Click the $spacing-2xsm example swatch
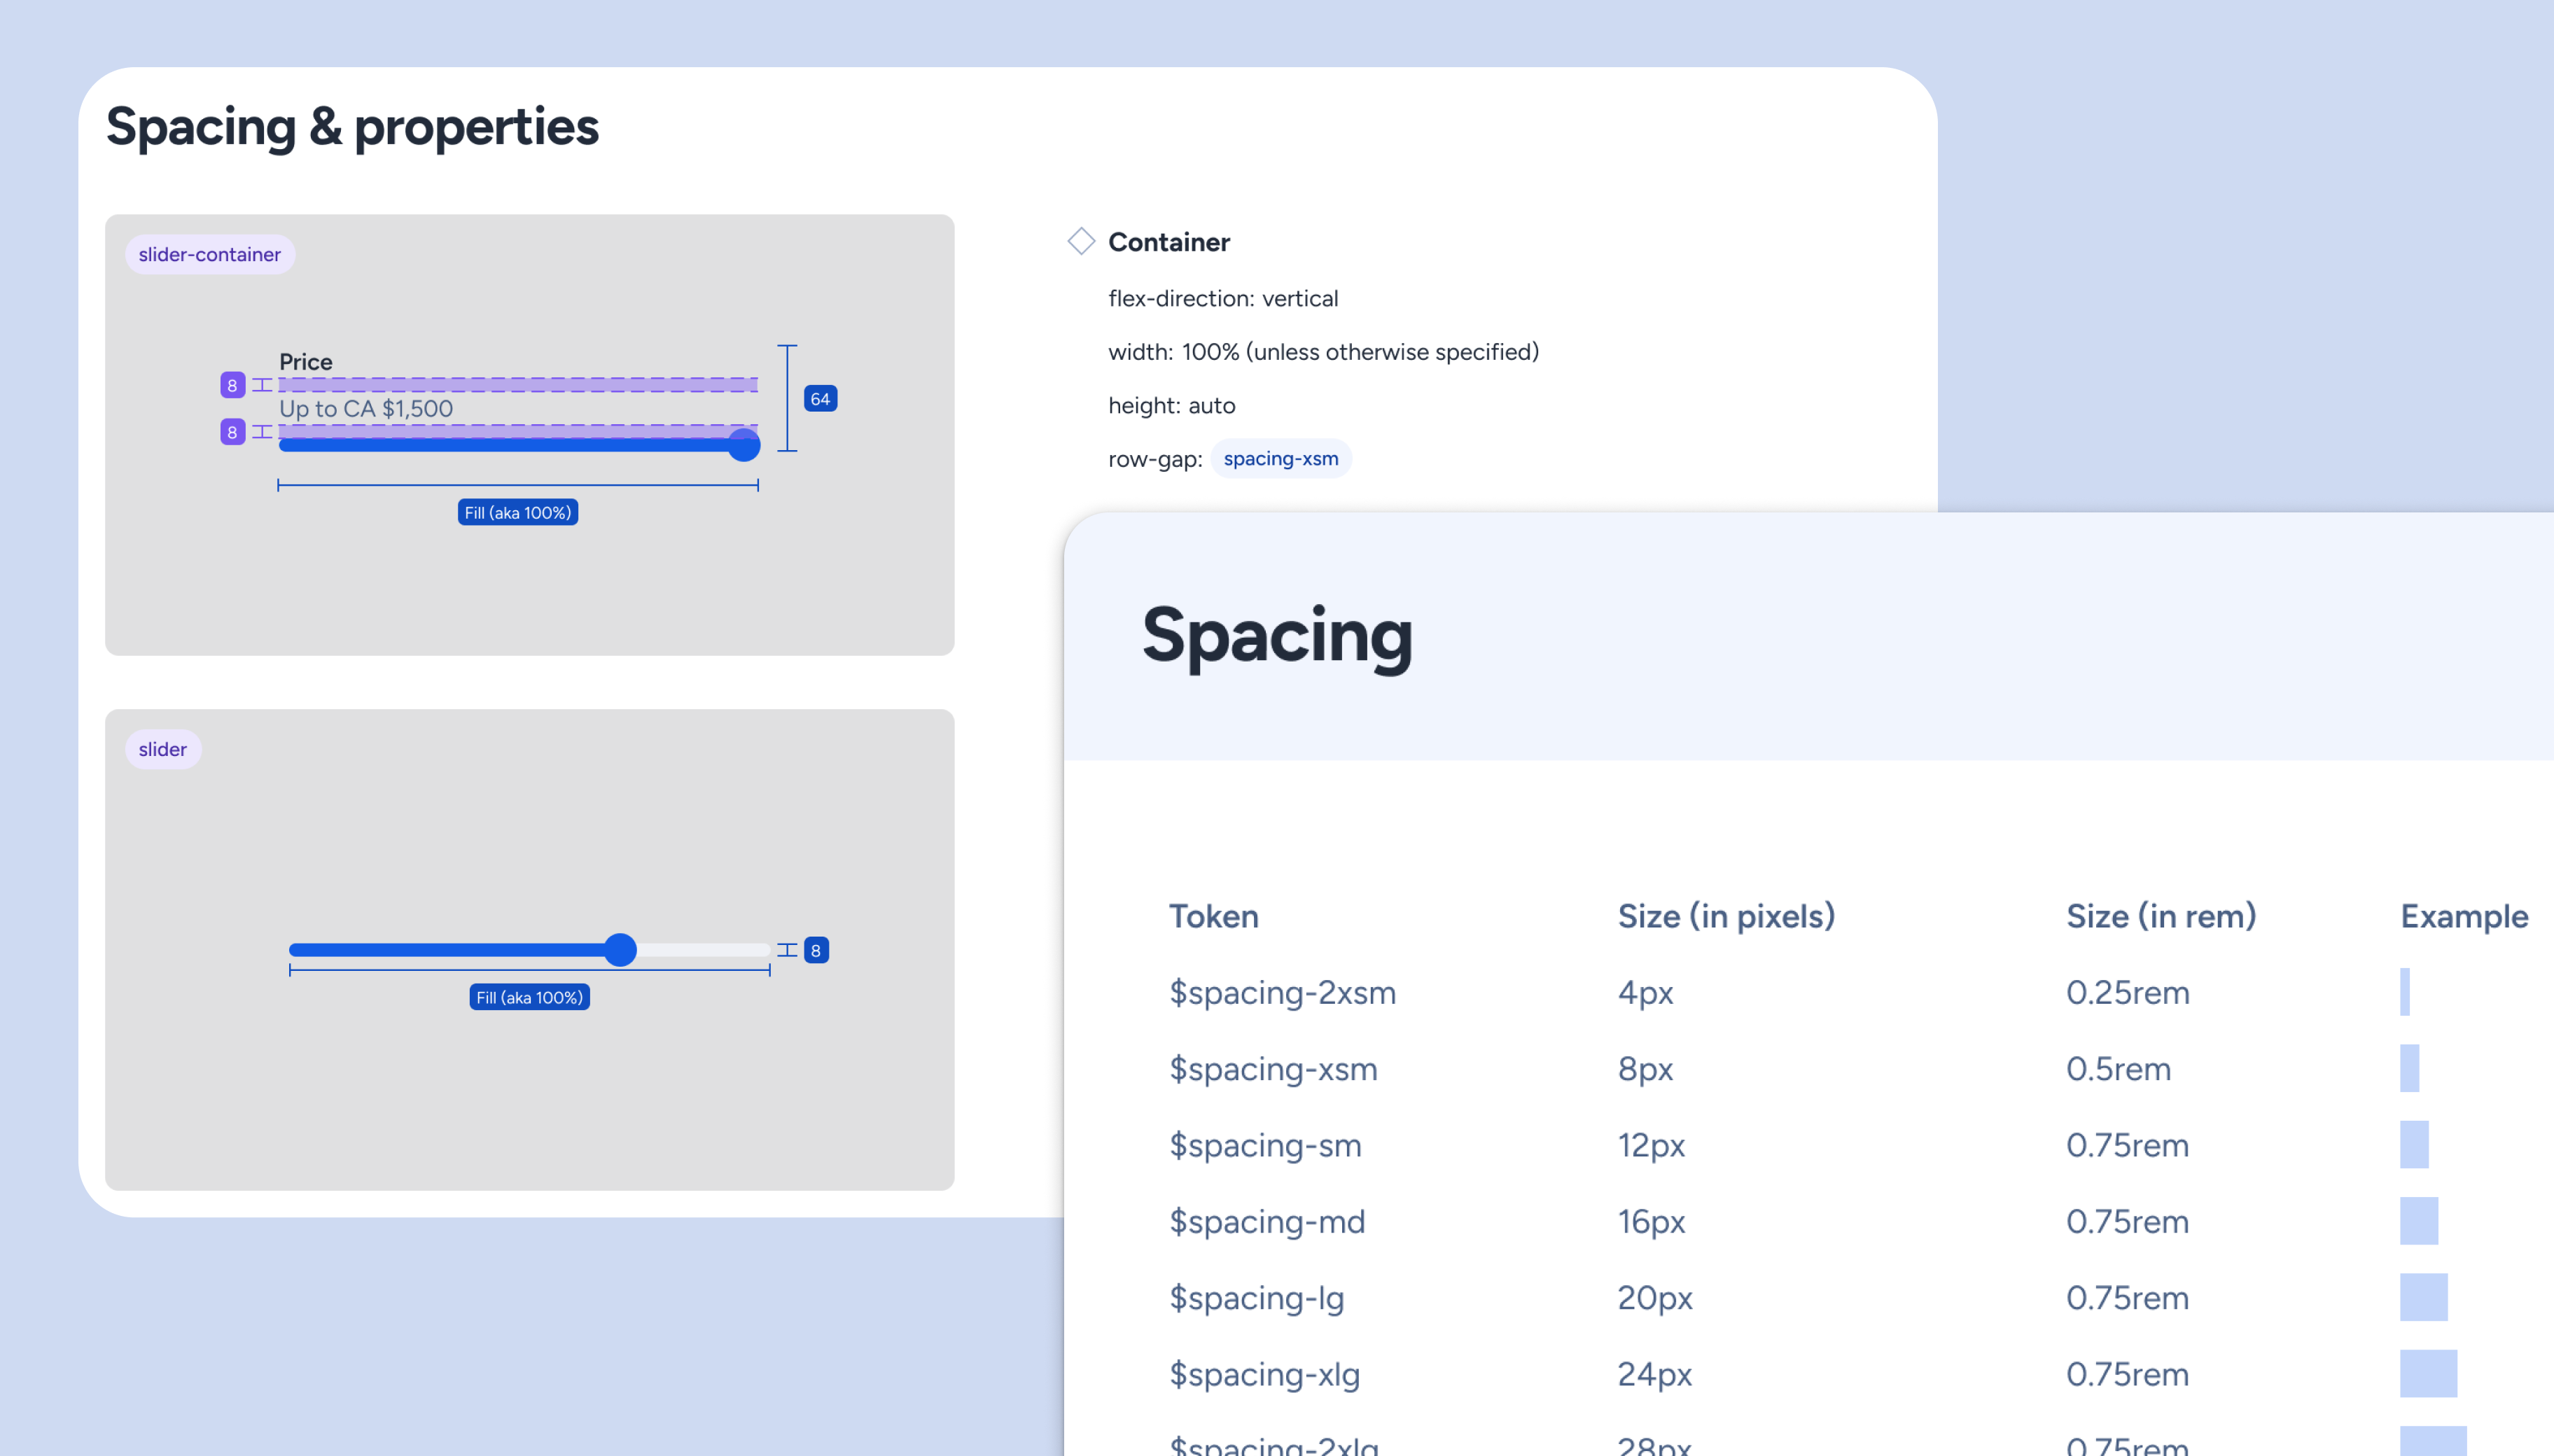Screen dimensions: 2554x1456 coord(2408,993)
